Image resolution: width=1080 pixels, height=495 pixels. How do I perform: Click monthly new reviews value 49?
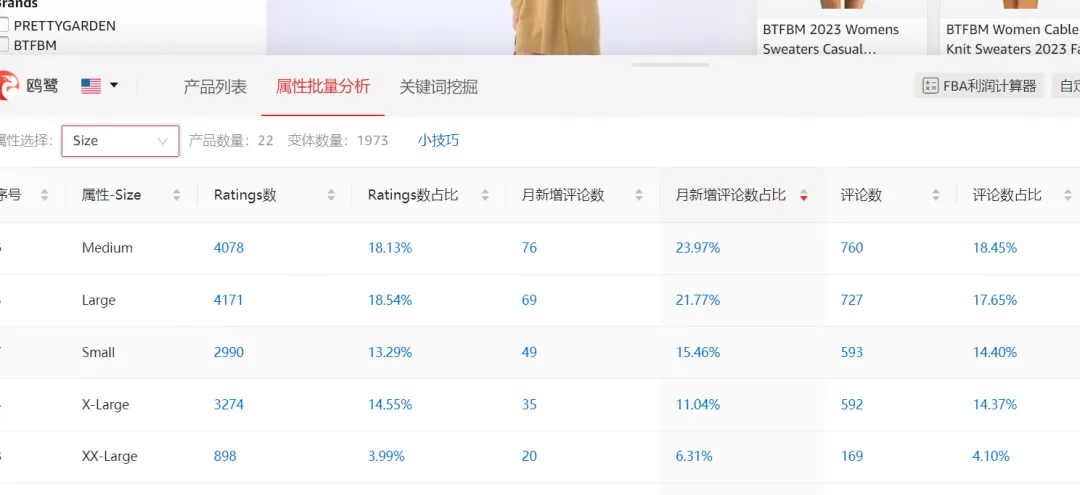[x=529, y=352]
